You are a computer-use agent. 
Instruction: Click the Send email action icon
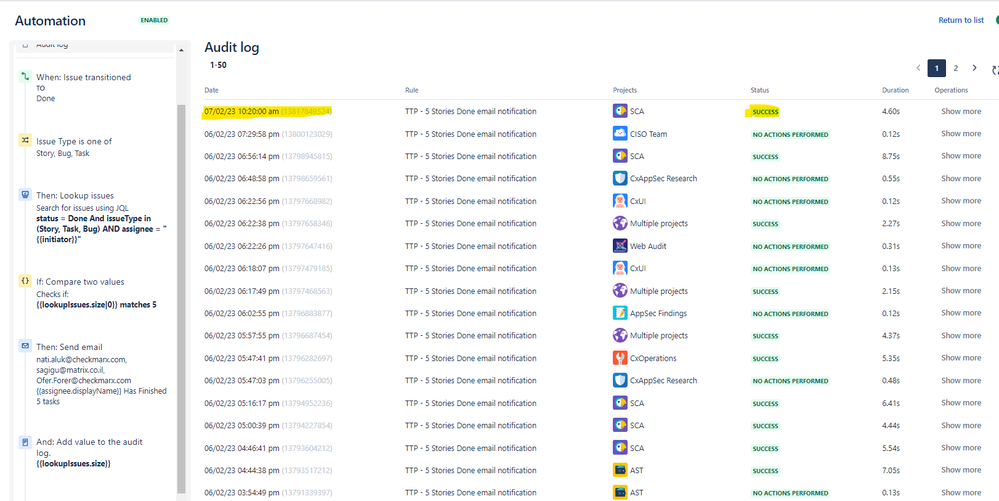[x=25, y=346]
